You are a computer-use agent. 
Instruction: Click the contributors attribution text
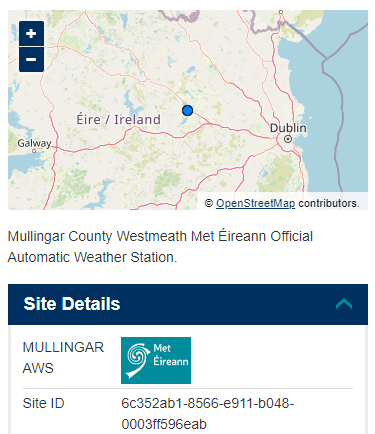click(x=329, y=203)
